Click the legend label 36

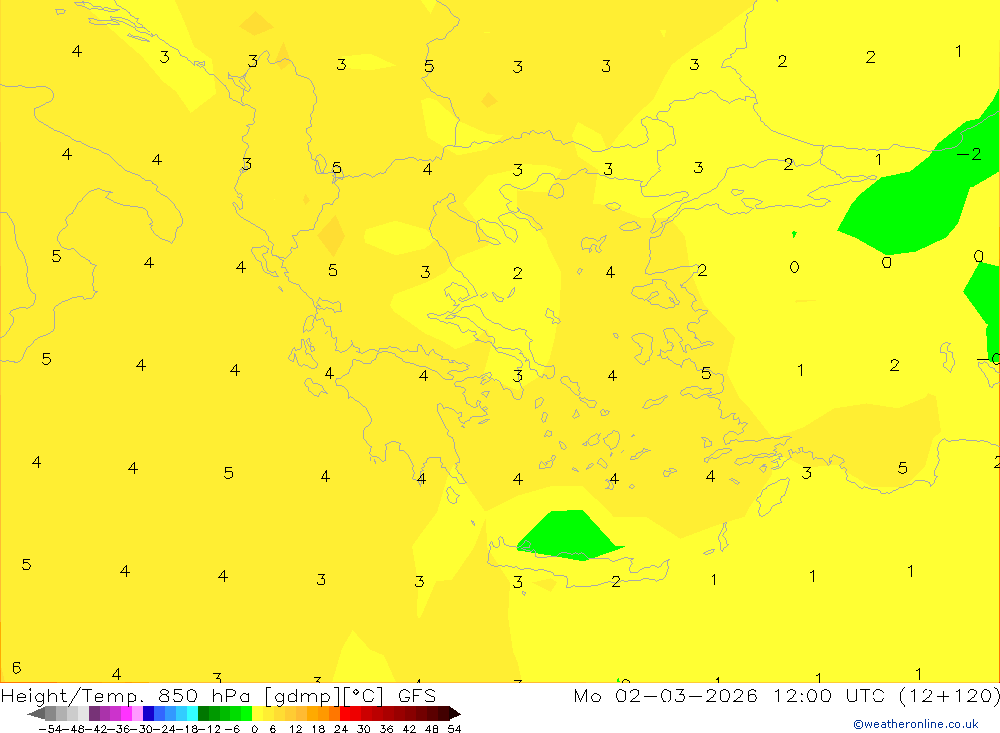click(386, 729)
